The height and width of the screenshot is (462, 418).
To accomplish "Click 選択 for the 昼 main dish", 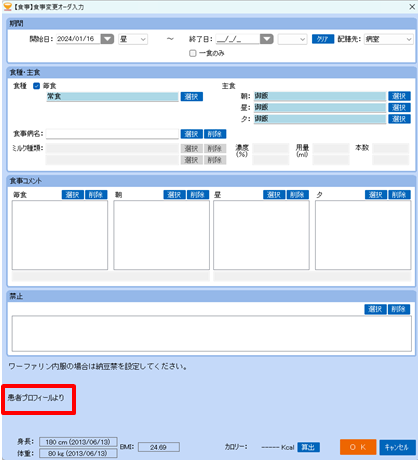I will 399,107.
